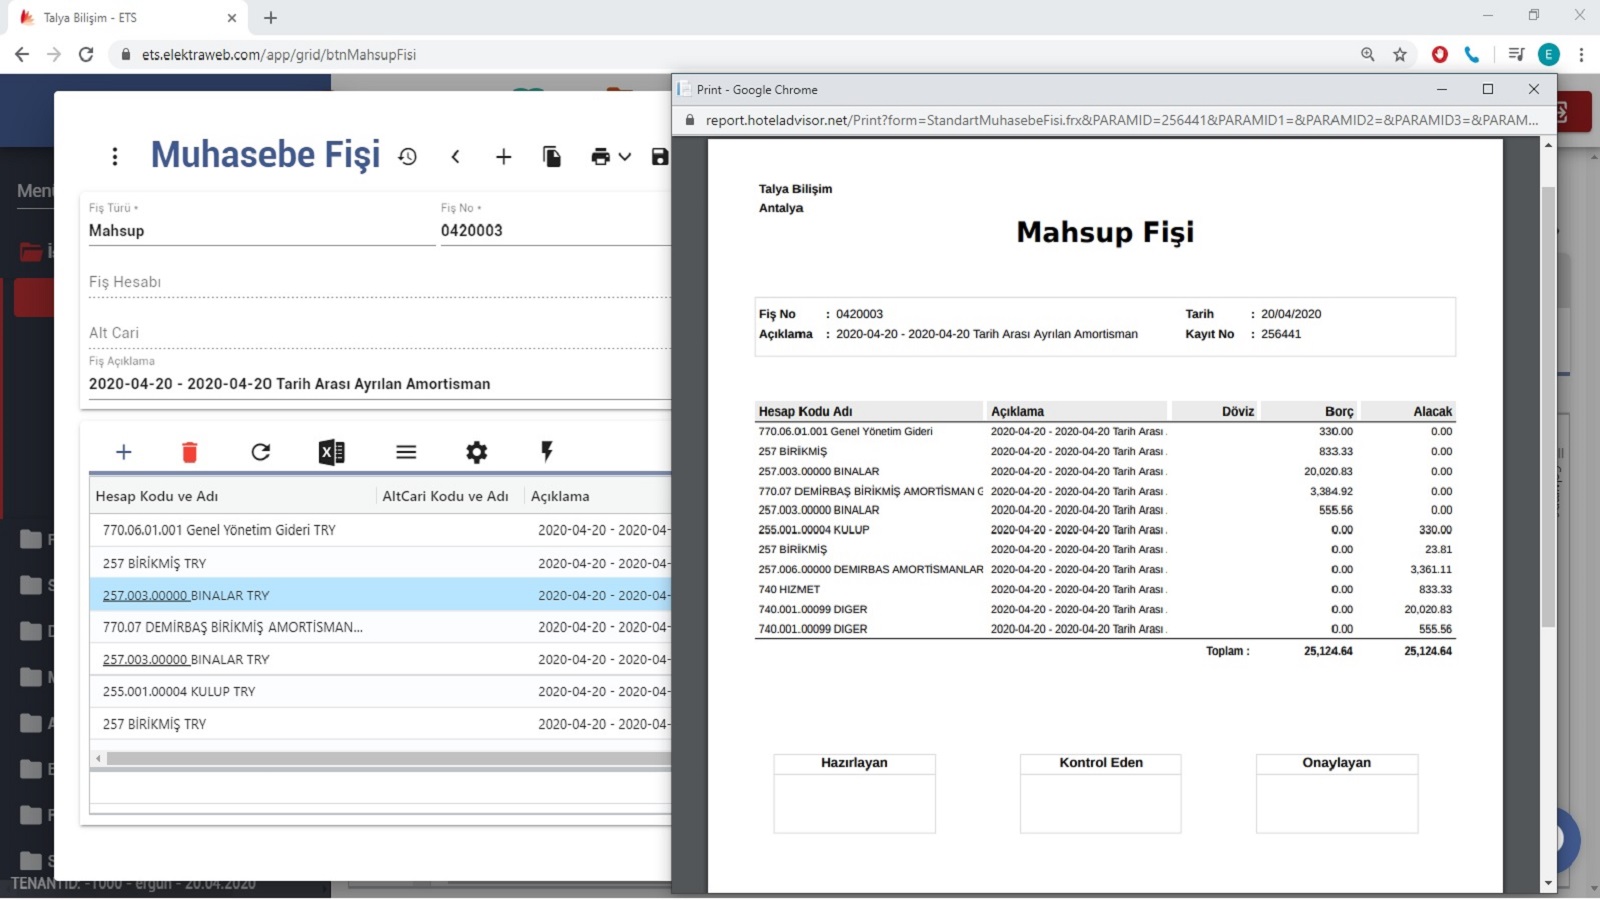Viewport: 1600px width, 900px height.
Task: Open the 257.003.00000 BINALAR link in highlighted row
Action: click(145, 596)
